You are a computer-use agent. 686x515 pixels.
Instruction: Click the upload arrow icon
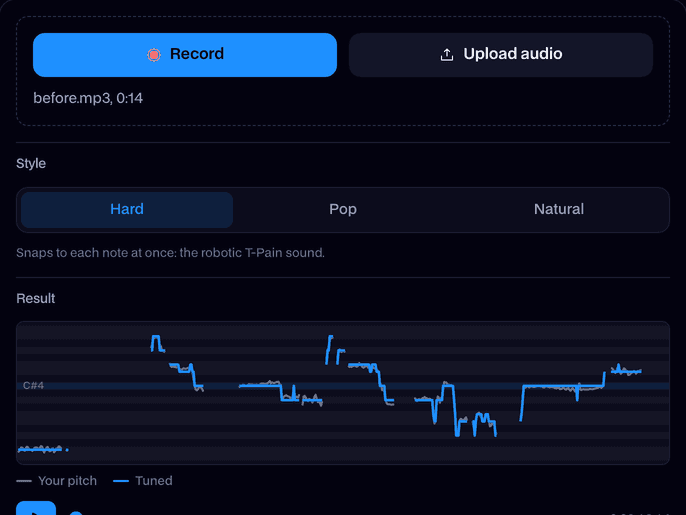446,55
